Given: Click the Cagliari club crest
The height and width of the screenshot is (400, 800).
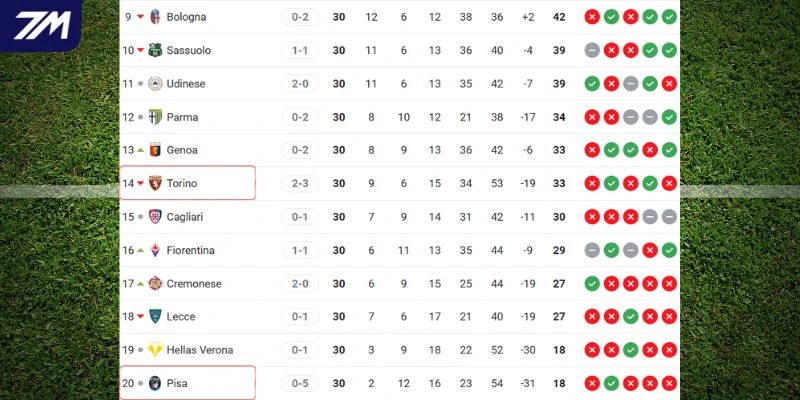Looking at the screenshot, I should [x=155, y=217].
